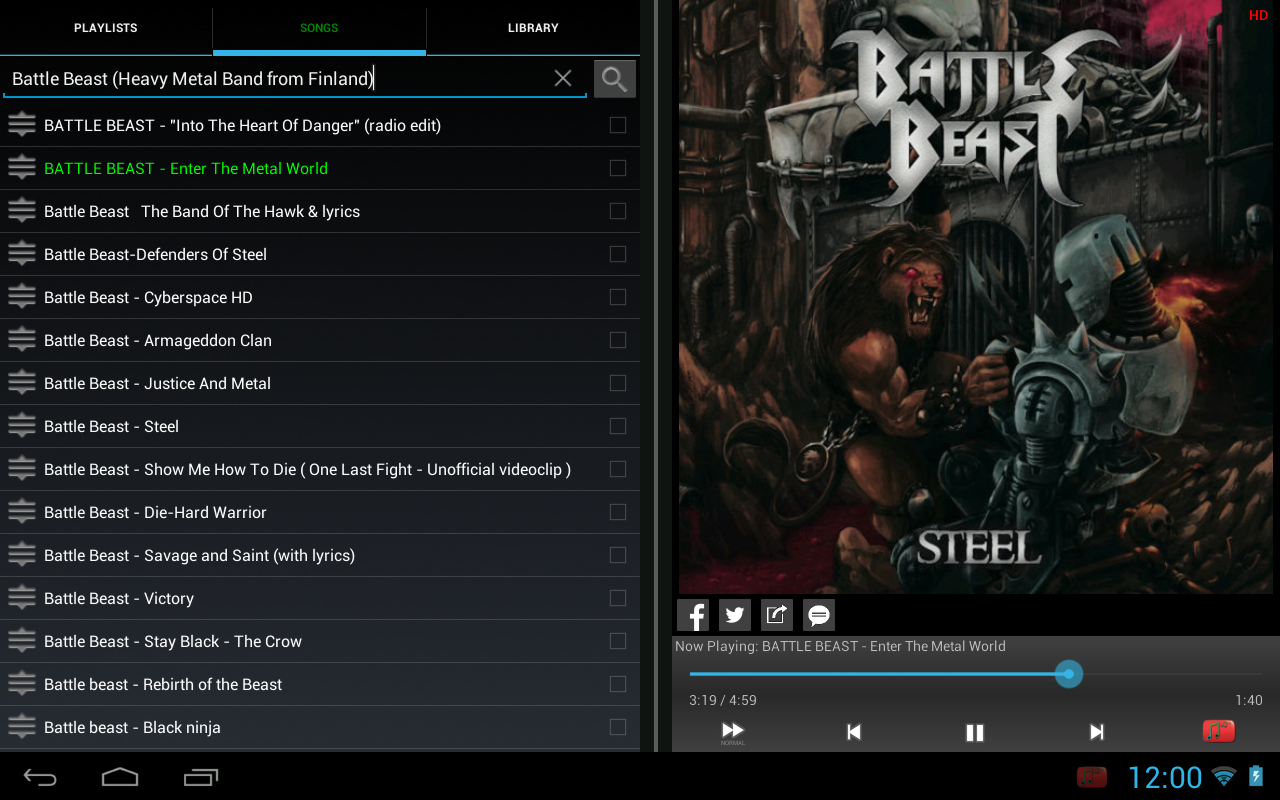Check the Defenders Of Steel checkbox
The height and width of the screenshot is (800, 1280).
click(x=618, y=254)
